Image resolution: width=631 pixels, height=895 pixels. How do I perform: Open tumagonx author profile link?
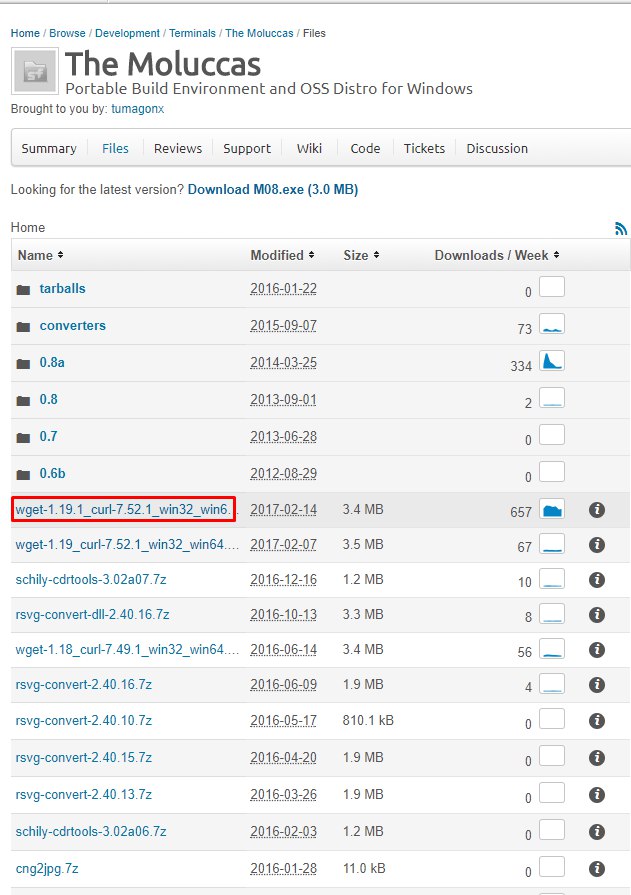tap(138, 109)
